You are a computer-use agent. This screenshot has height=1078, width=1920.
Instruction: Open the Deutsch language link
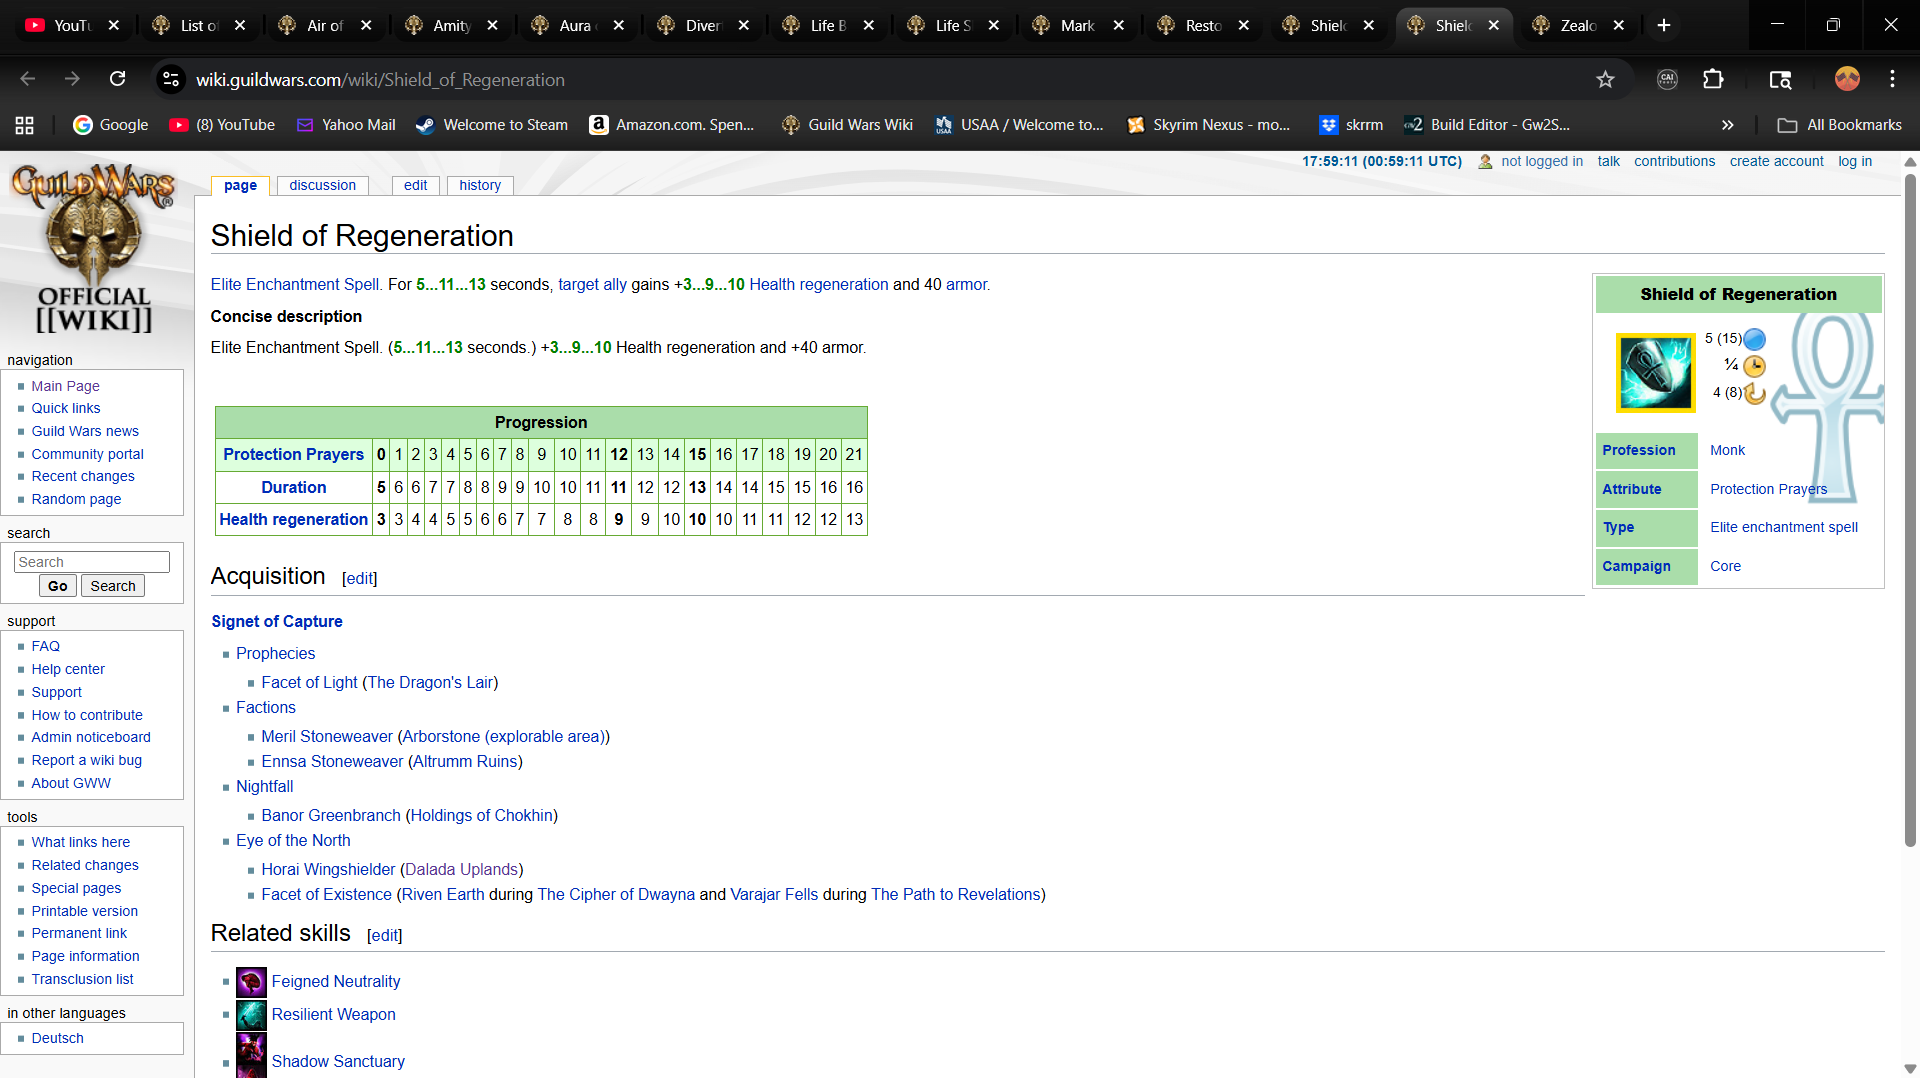click(x=57, y=1038)
